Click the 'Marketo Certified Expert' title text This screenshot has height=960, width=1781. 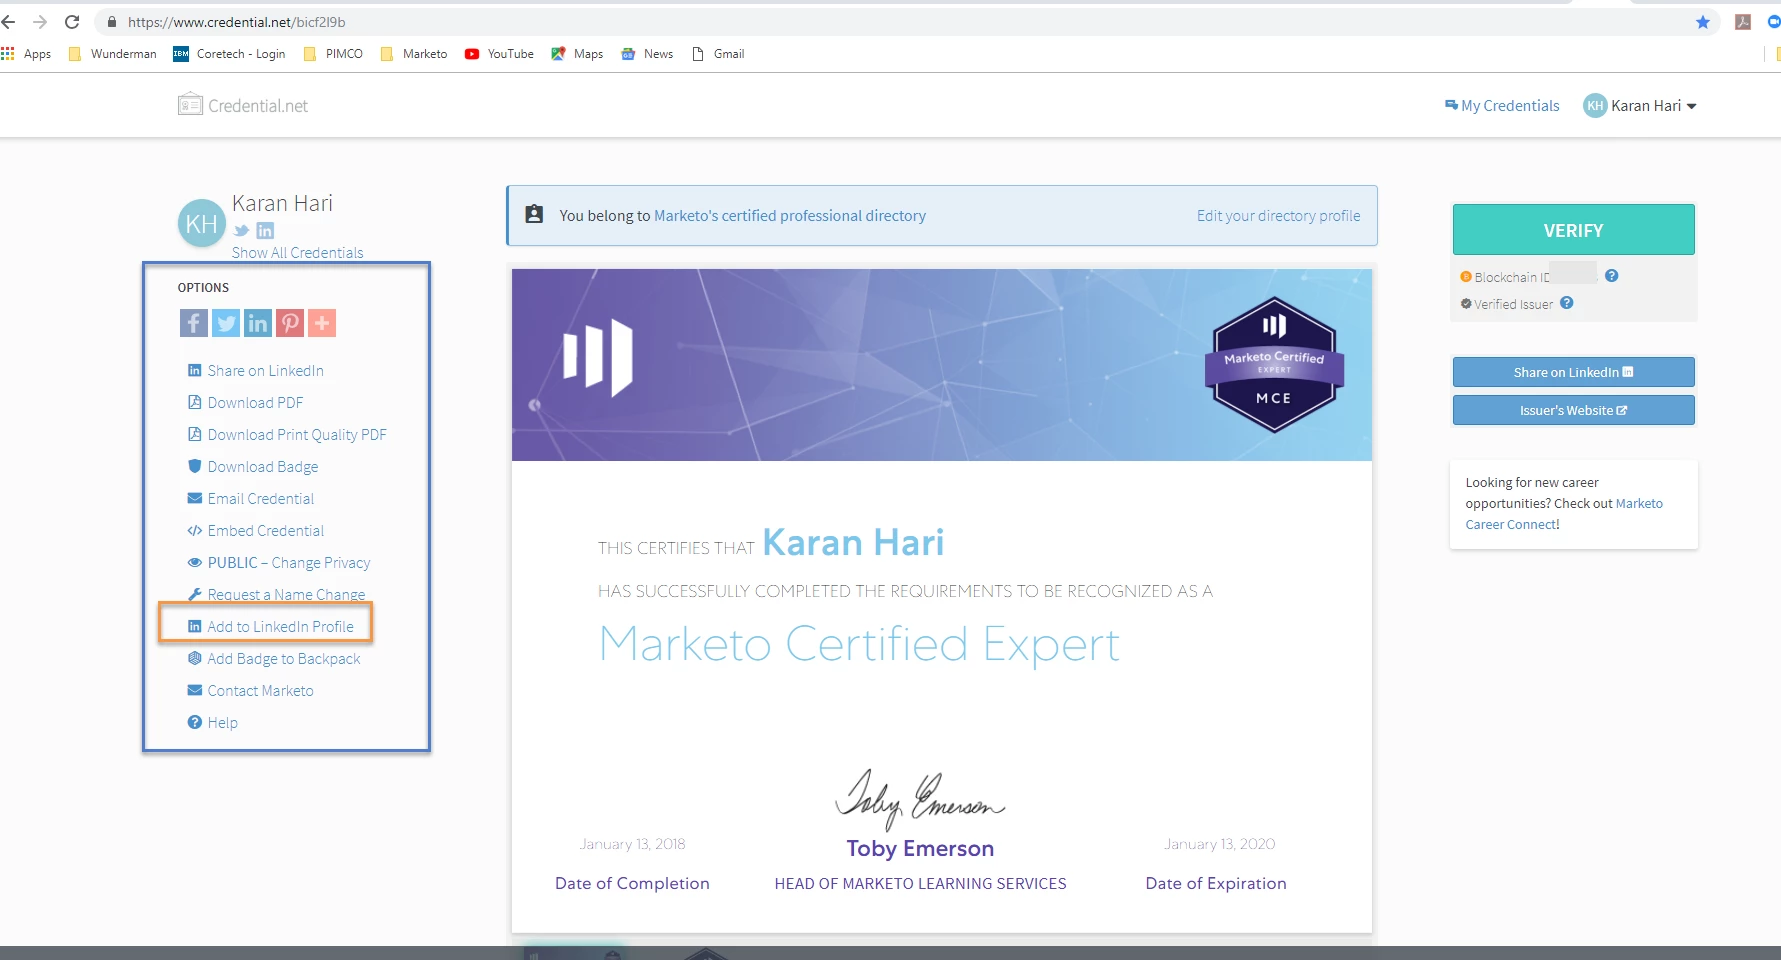(859, 644)
